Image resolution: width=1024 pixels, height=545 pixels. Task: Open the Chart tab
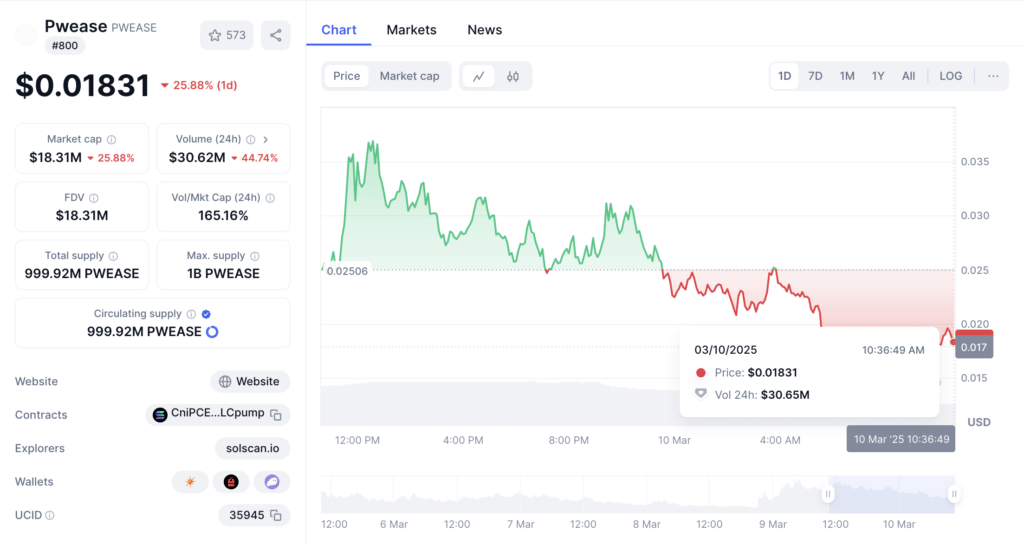point(339,30)
